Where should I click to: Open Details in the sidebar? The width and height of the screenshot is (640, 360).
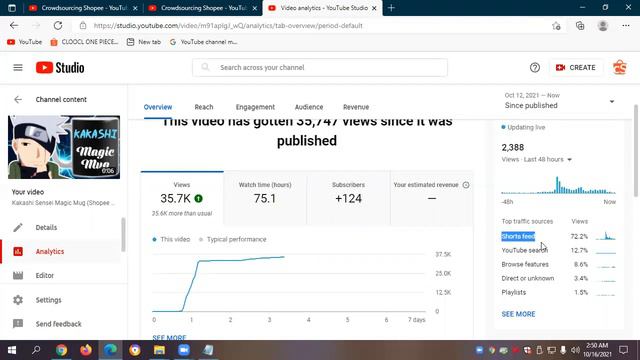pyautogui.click(x=46, y=227)
